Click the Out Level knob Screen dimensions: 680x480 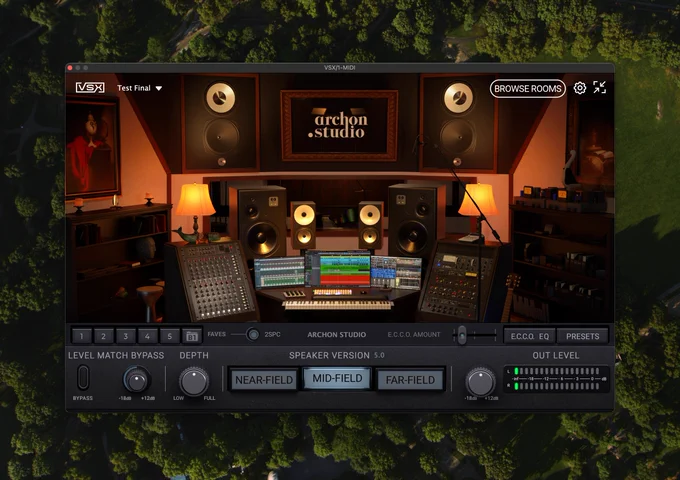coord(480,382)
